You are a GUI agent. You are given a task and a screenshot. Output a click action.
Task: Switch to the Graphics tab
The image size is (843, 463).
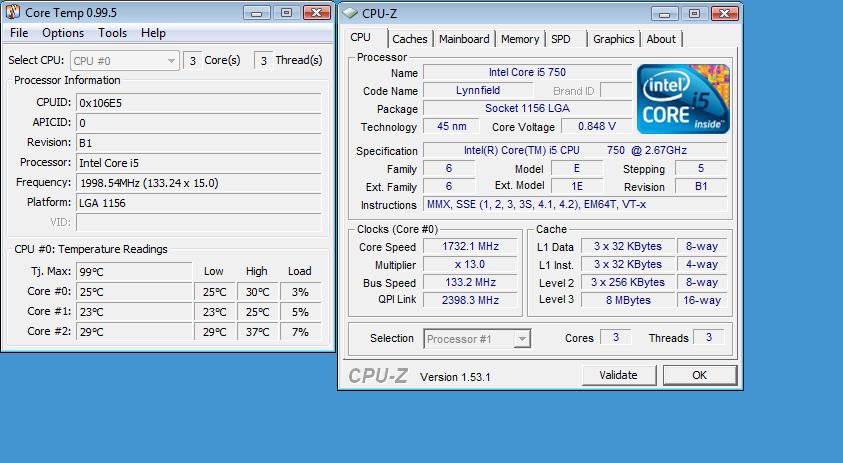click(x=613, y=39)
